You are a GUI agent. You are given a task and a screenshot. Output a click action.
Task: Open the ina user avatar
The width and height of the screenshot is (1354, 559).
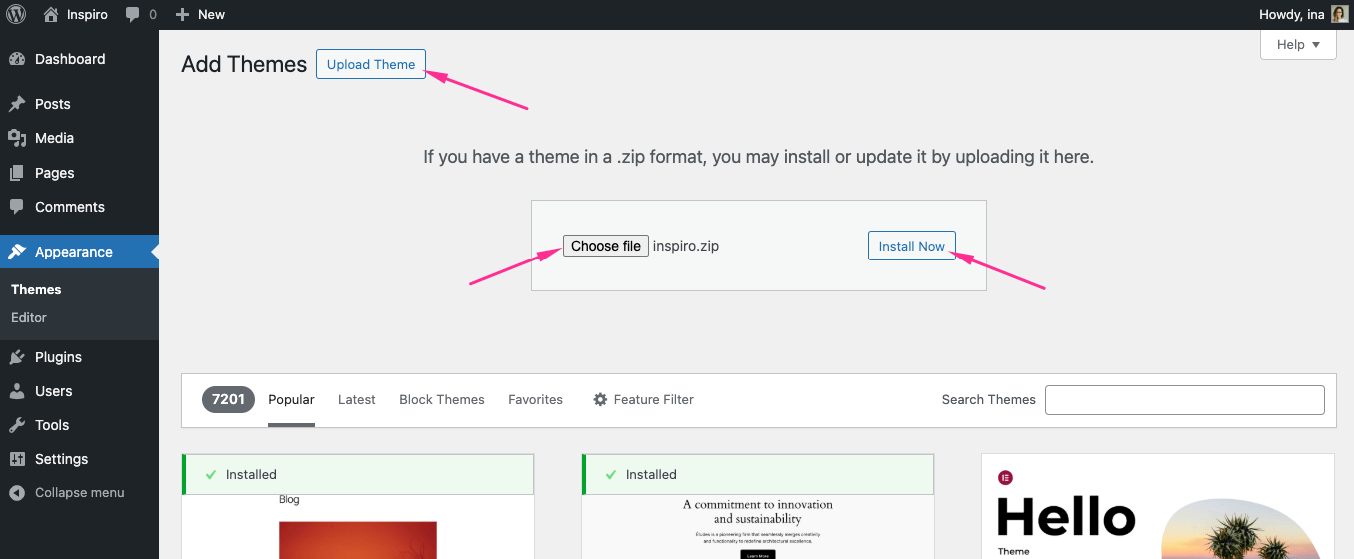tap(1339, 14)
